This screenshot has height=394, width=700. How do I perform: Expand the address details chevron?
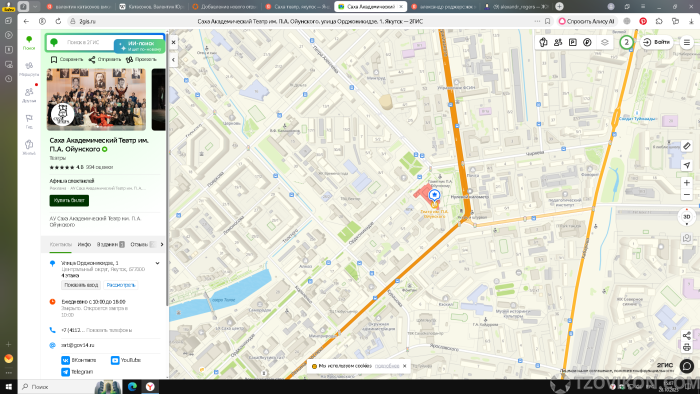(158, 263)
